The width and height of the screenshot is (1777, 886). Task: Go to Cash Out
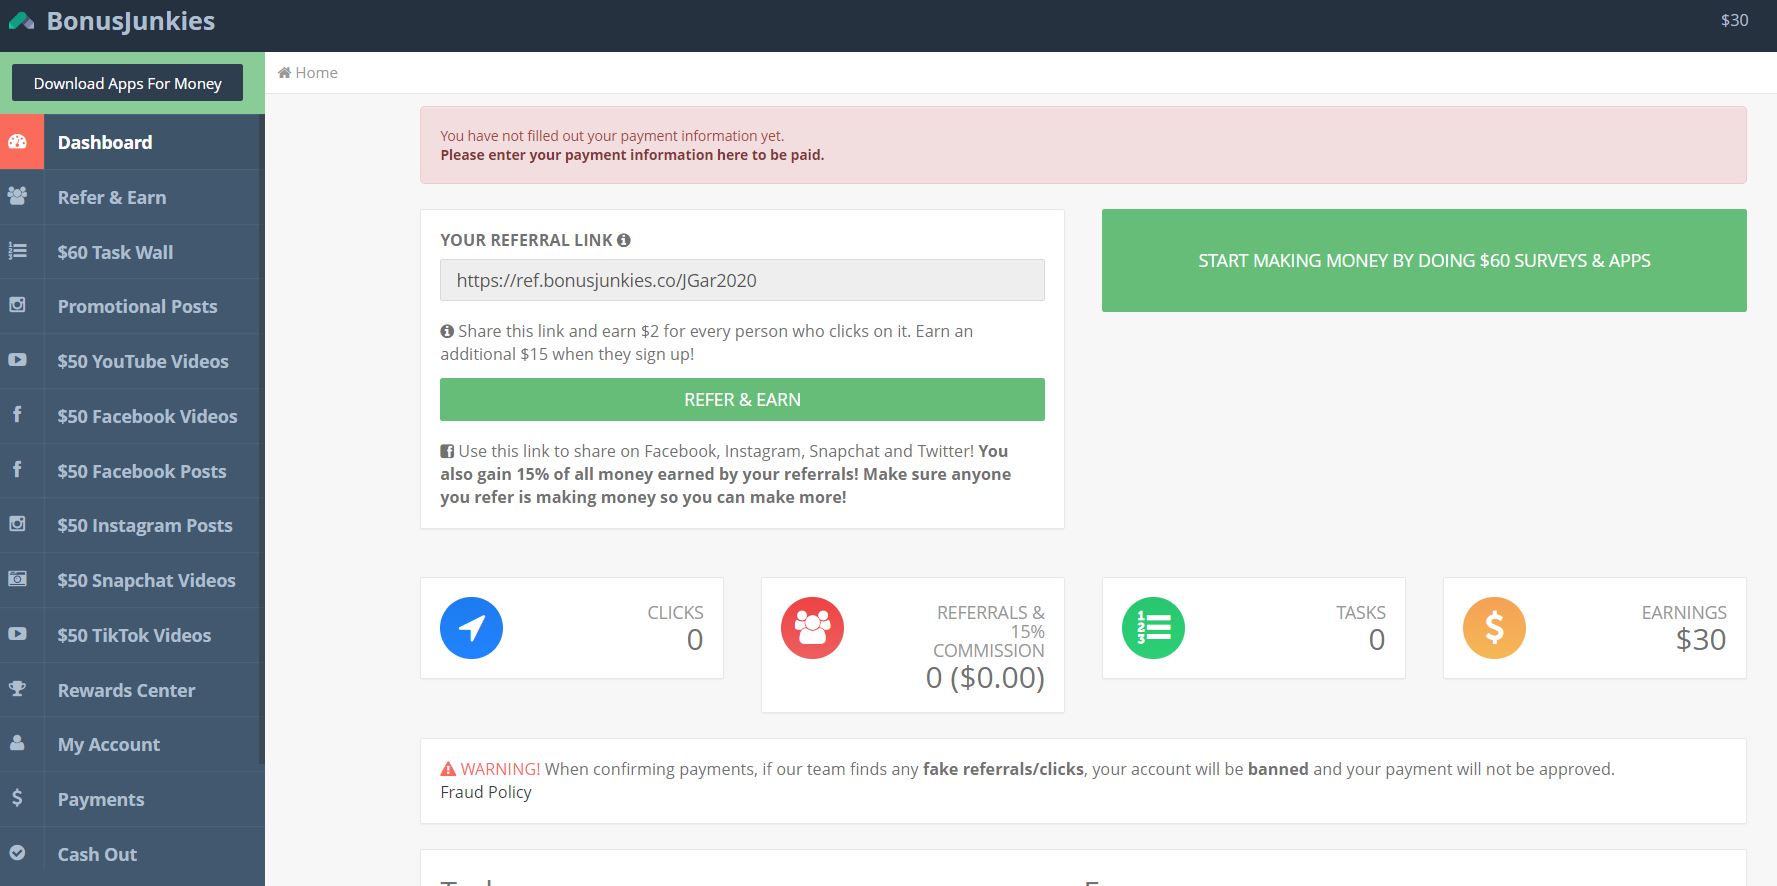pyautogui.click(x=132, y=854)
